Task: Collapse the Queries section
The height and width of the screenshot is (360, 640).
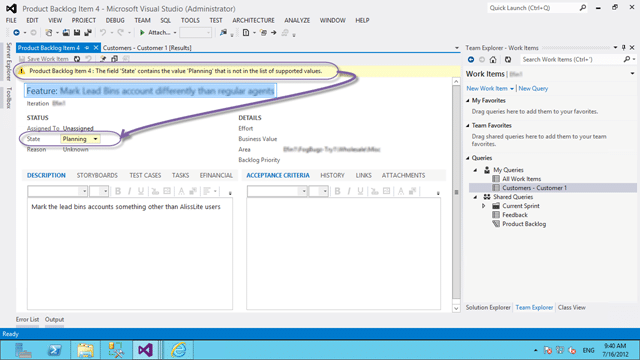Action: (x=468, y=158)
